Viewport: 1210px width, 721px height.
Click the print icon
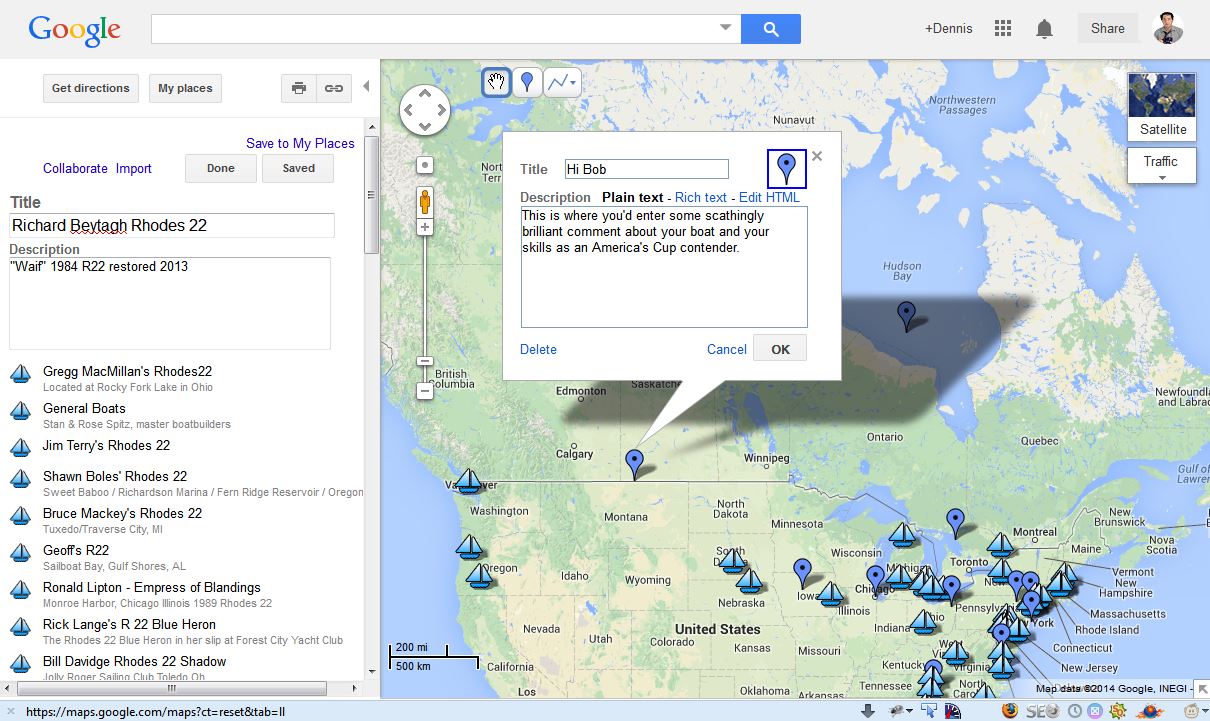(299, 88)
